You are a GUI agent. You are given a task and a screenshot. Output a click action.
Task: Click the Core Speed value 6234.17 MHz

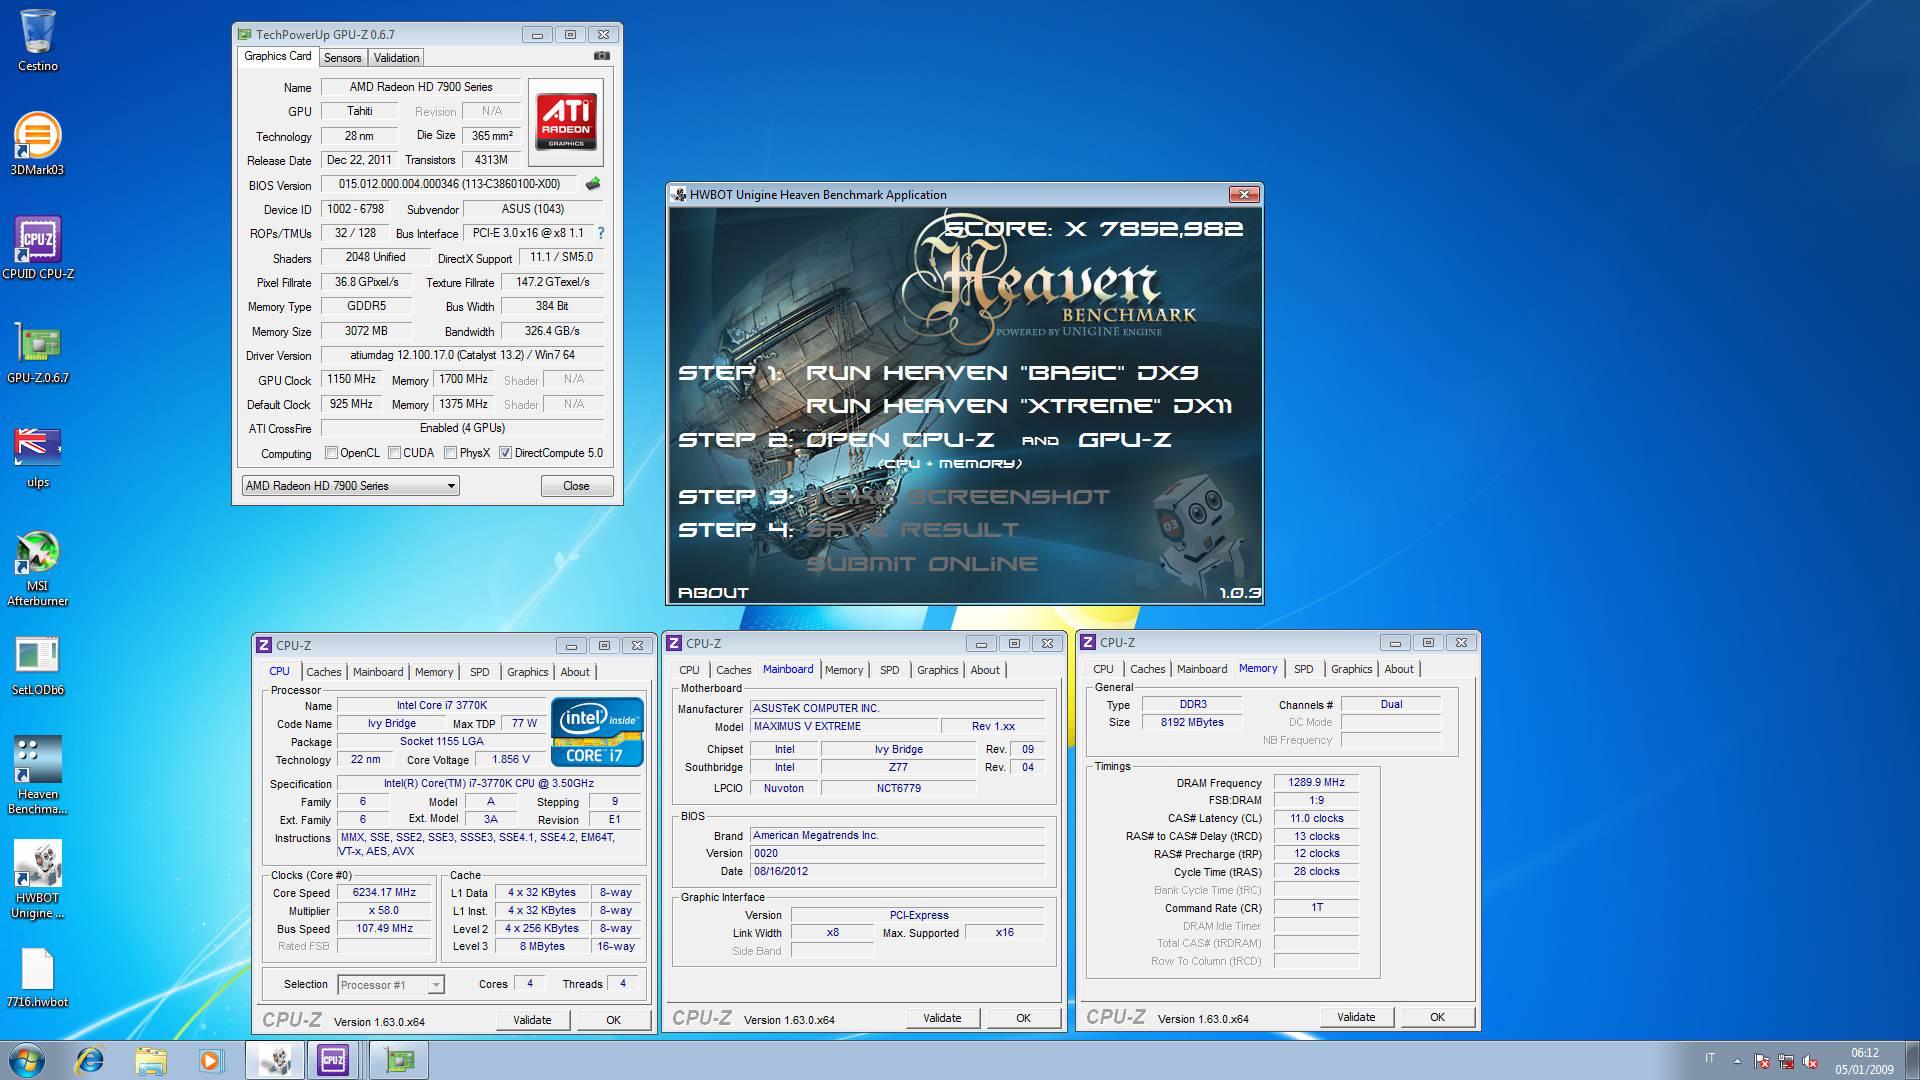384,893
